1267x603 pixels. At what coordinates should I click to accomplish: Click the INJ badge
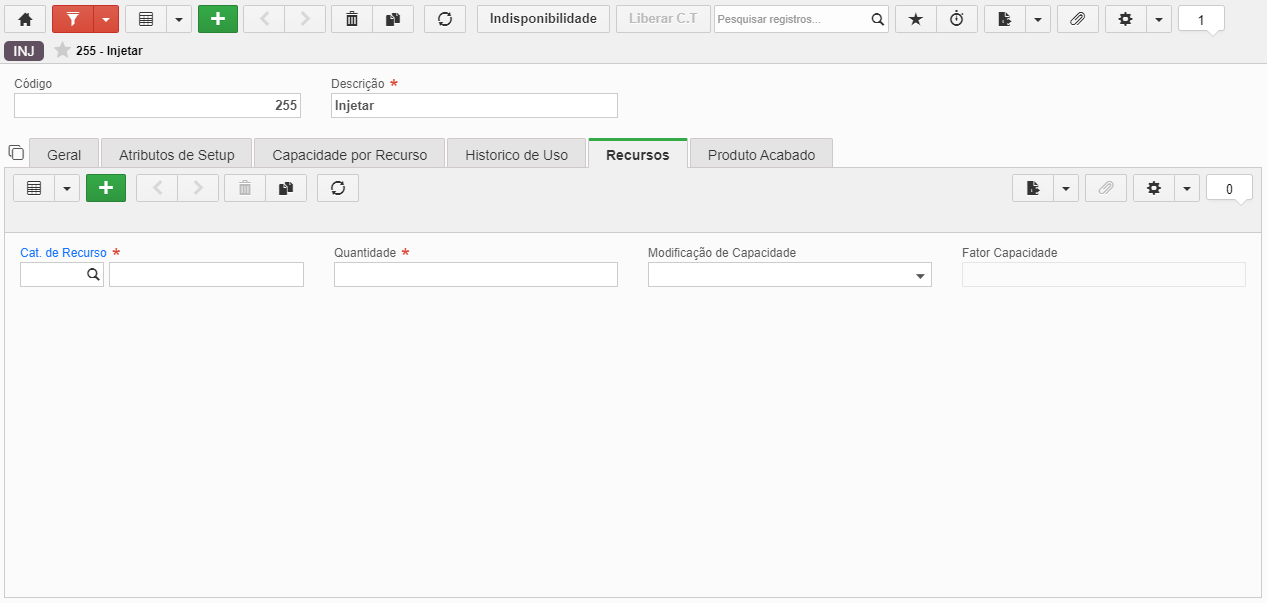(24, 51)
